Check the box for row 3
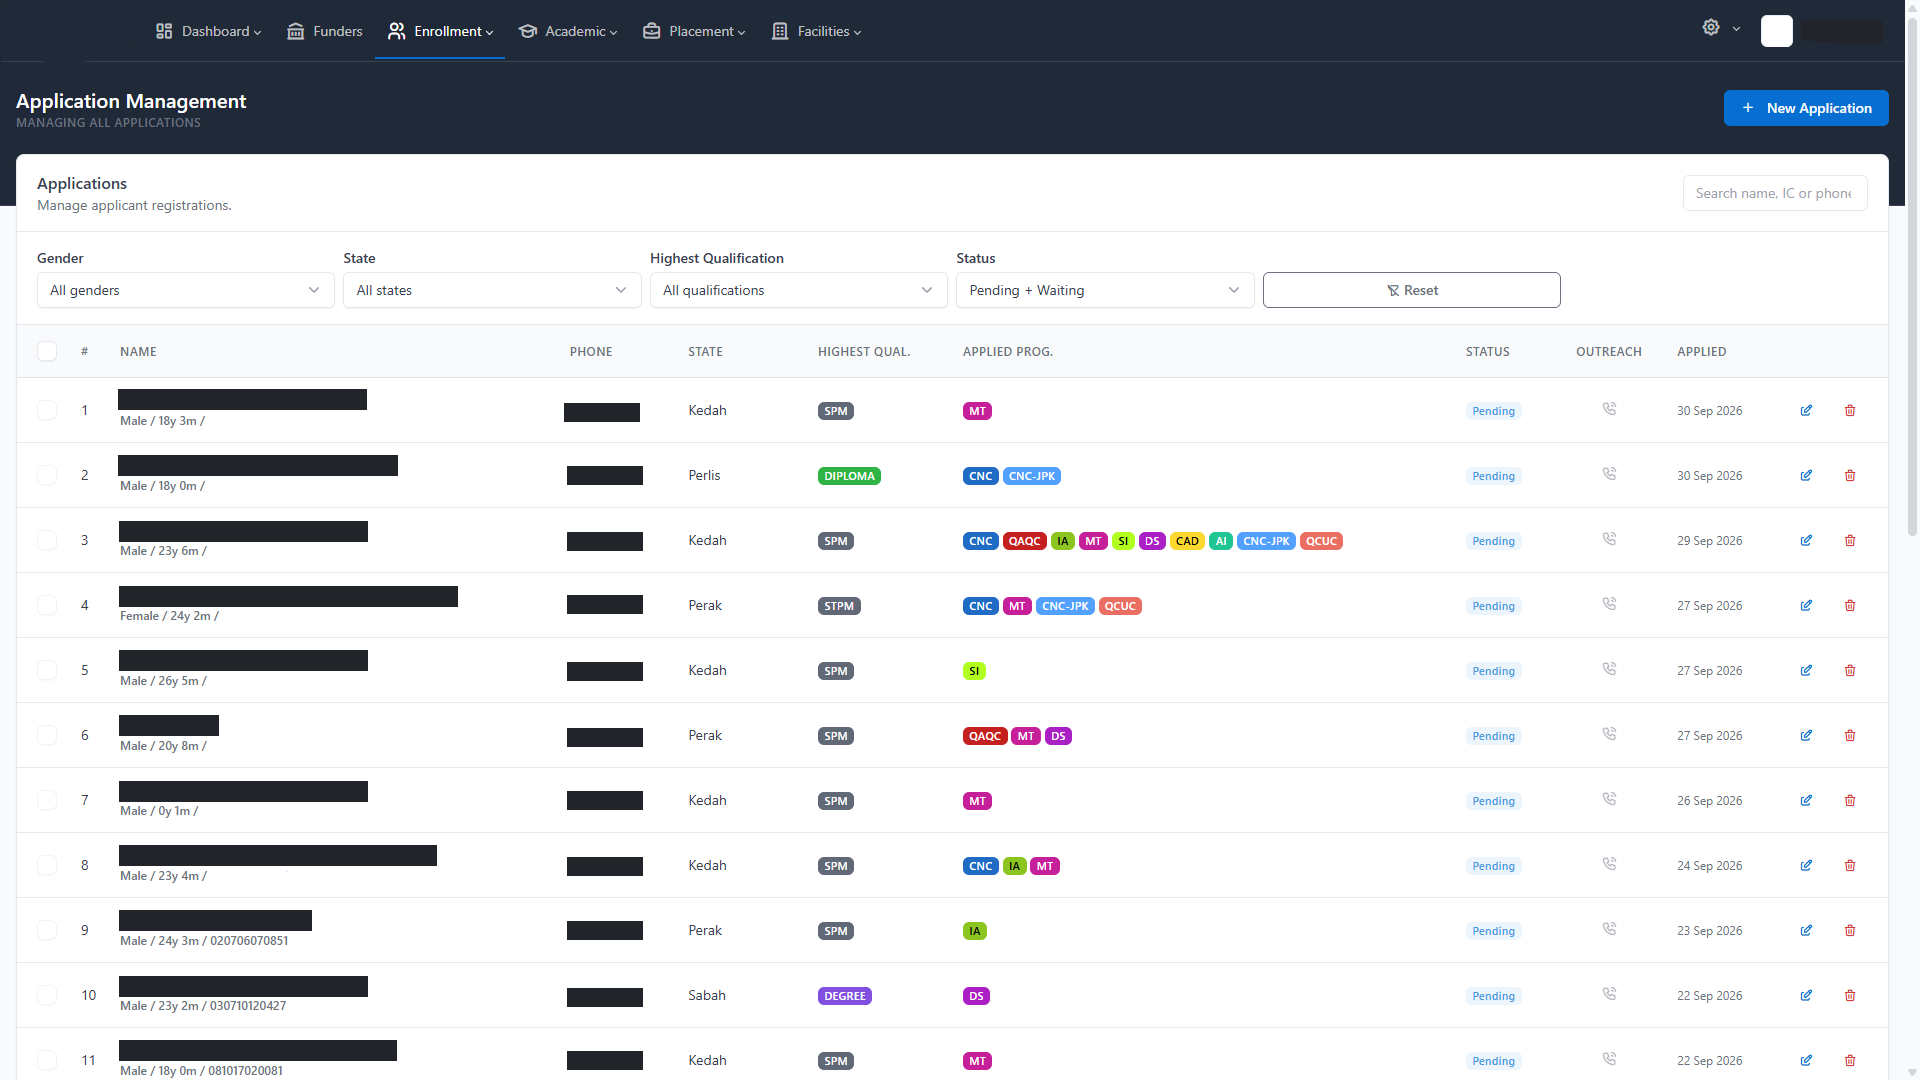This screenshot has height=1080, width=1920. 47,540
